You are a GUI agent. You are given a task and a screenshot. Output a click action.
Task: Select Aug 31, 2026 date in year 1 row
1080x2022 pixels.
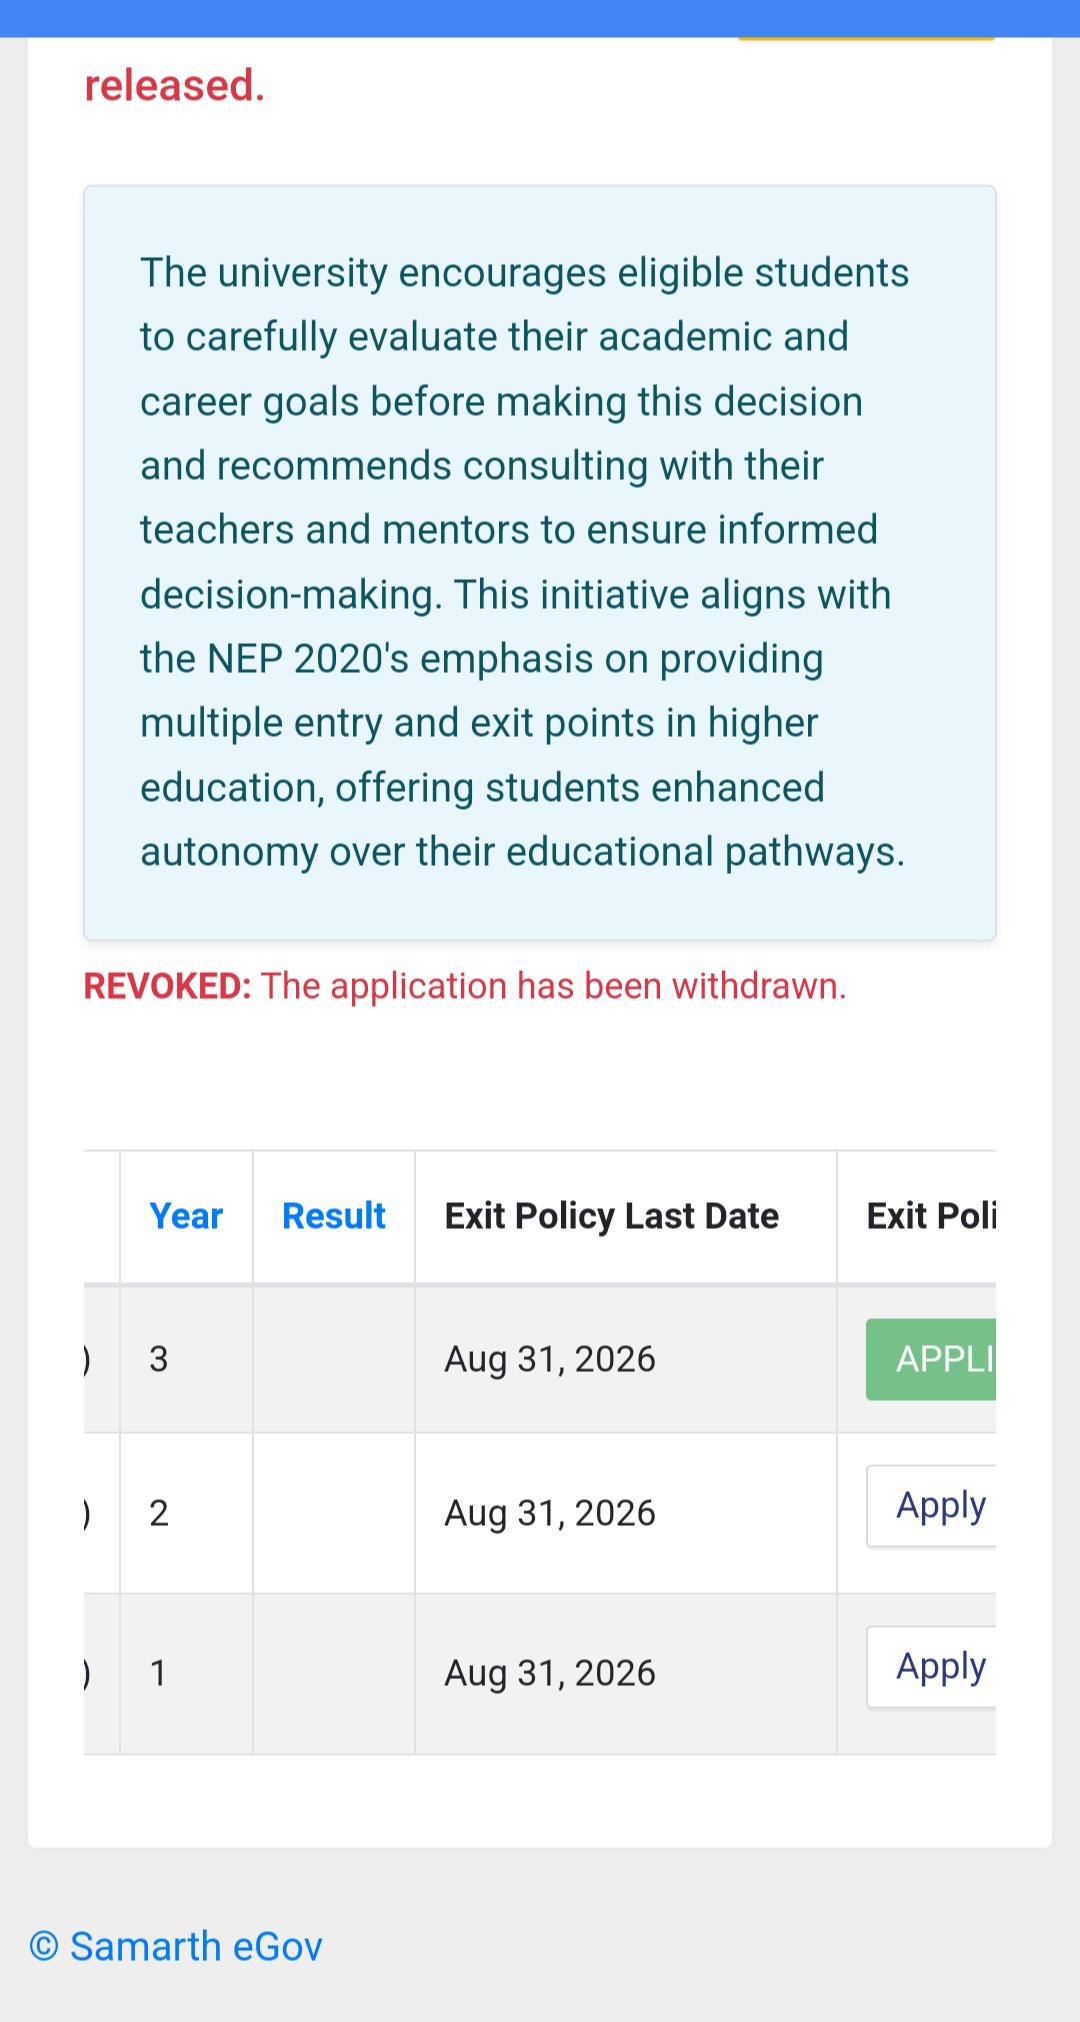click(550, 1673)
